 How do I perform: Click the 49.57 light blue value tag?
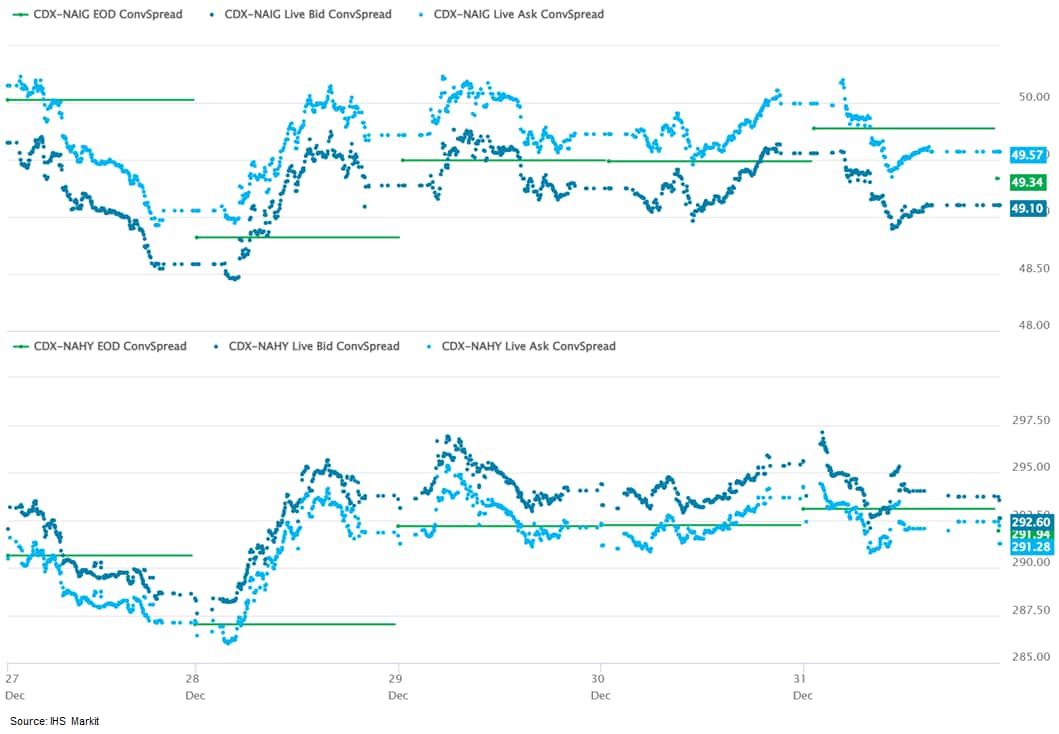click(1028, 156)
